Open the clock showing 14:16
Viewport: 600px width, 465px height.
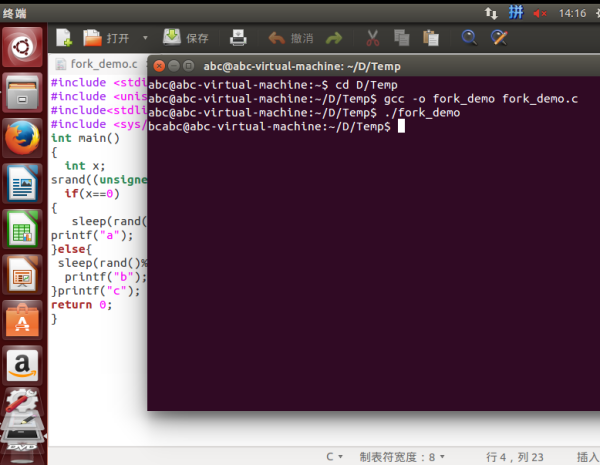pyautogui.click(x=572, y=13)
